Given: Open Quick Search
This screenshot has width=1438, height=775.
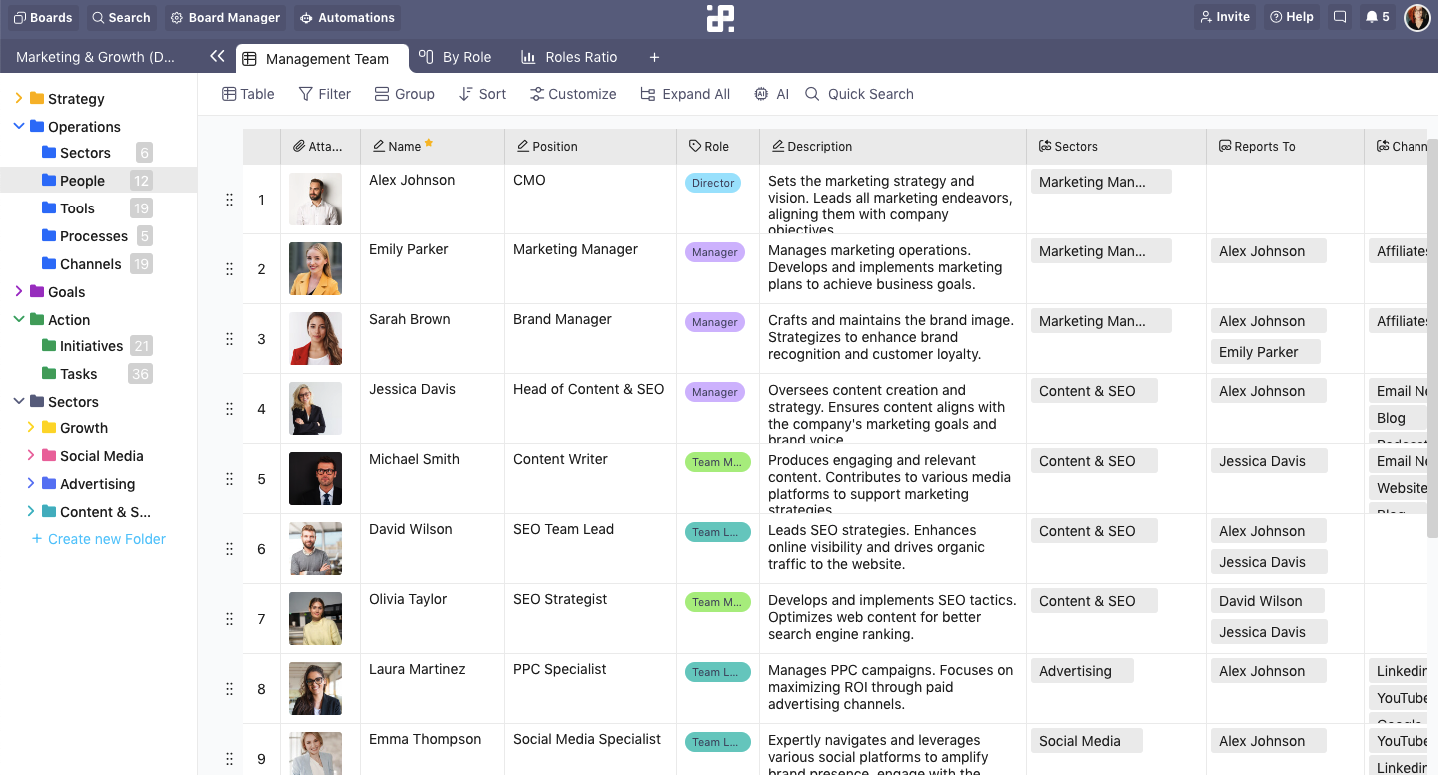Looking at the screenshot, I should [858, 93].
